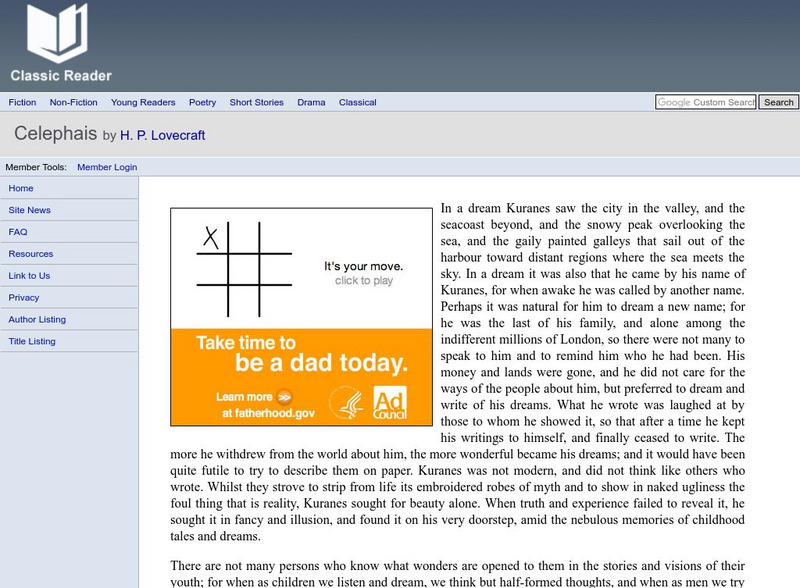Click the Member Login link

(x=107, y=167)
